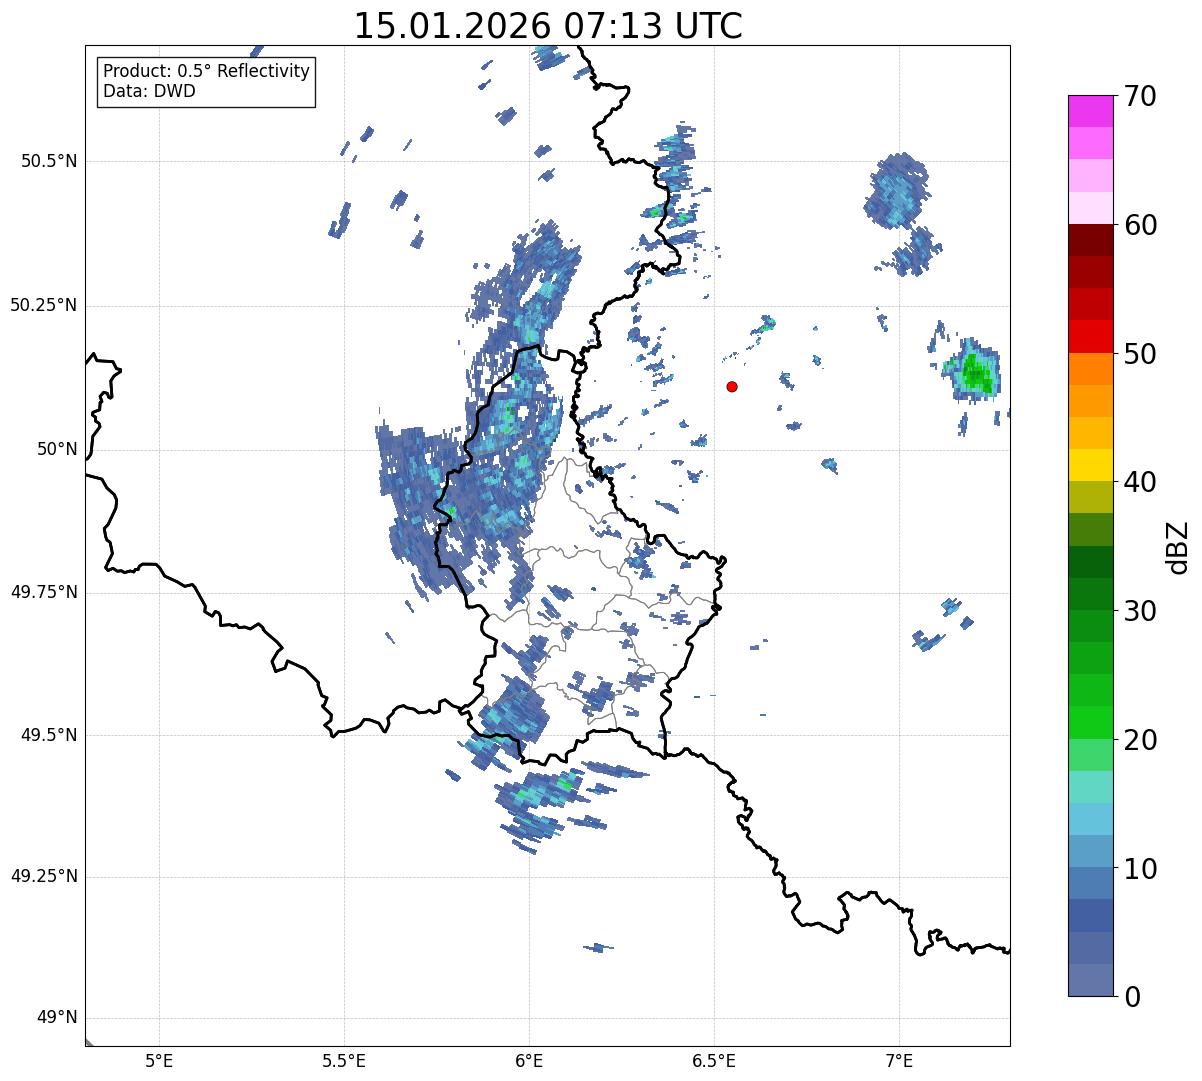1202x1081 pixels.
Task: Click the latitude label "49°N"
Action: pos(57,1018)
